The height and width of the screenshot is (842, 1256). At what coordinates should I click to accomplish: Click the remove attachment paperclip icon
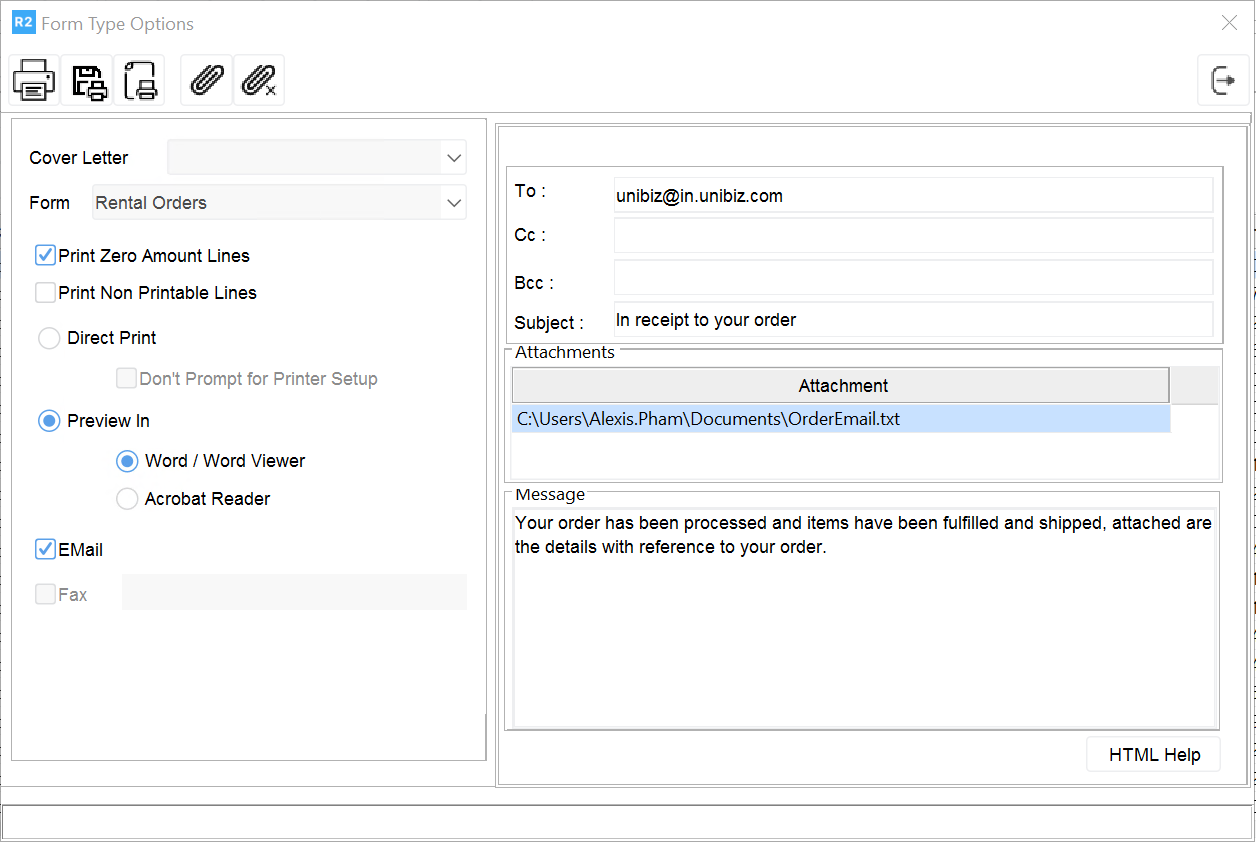[x=259, y=80]
